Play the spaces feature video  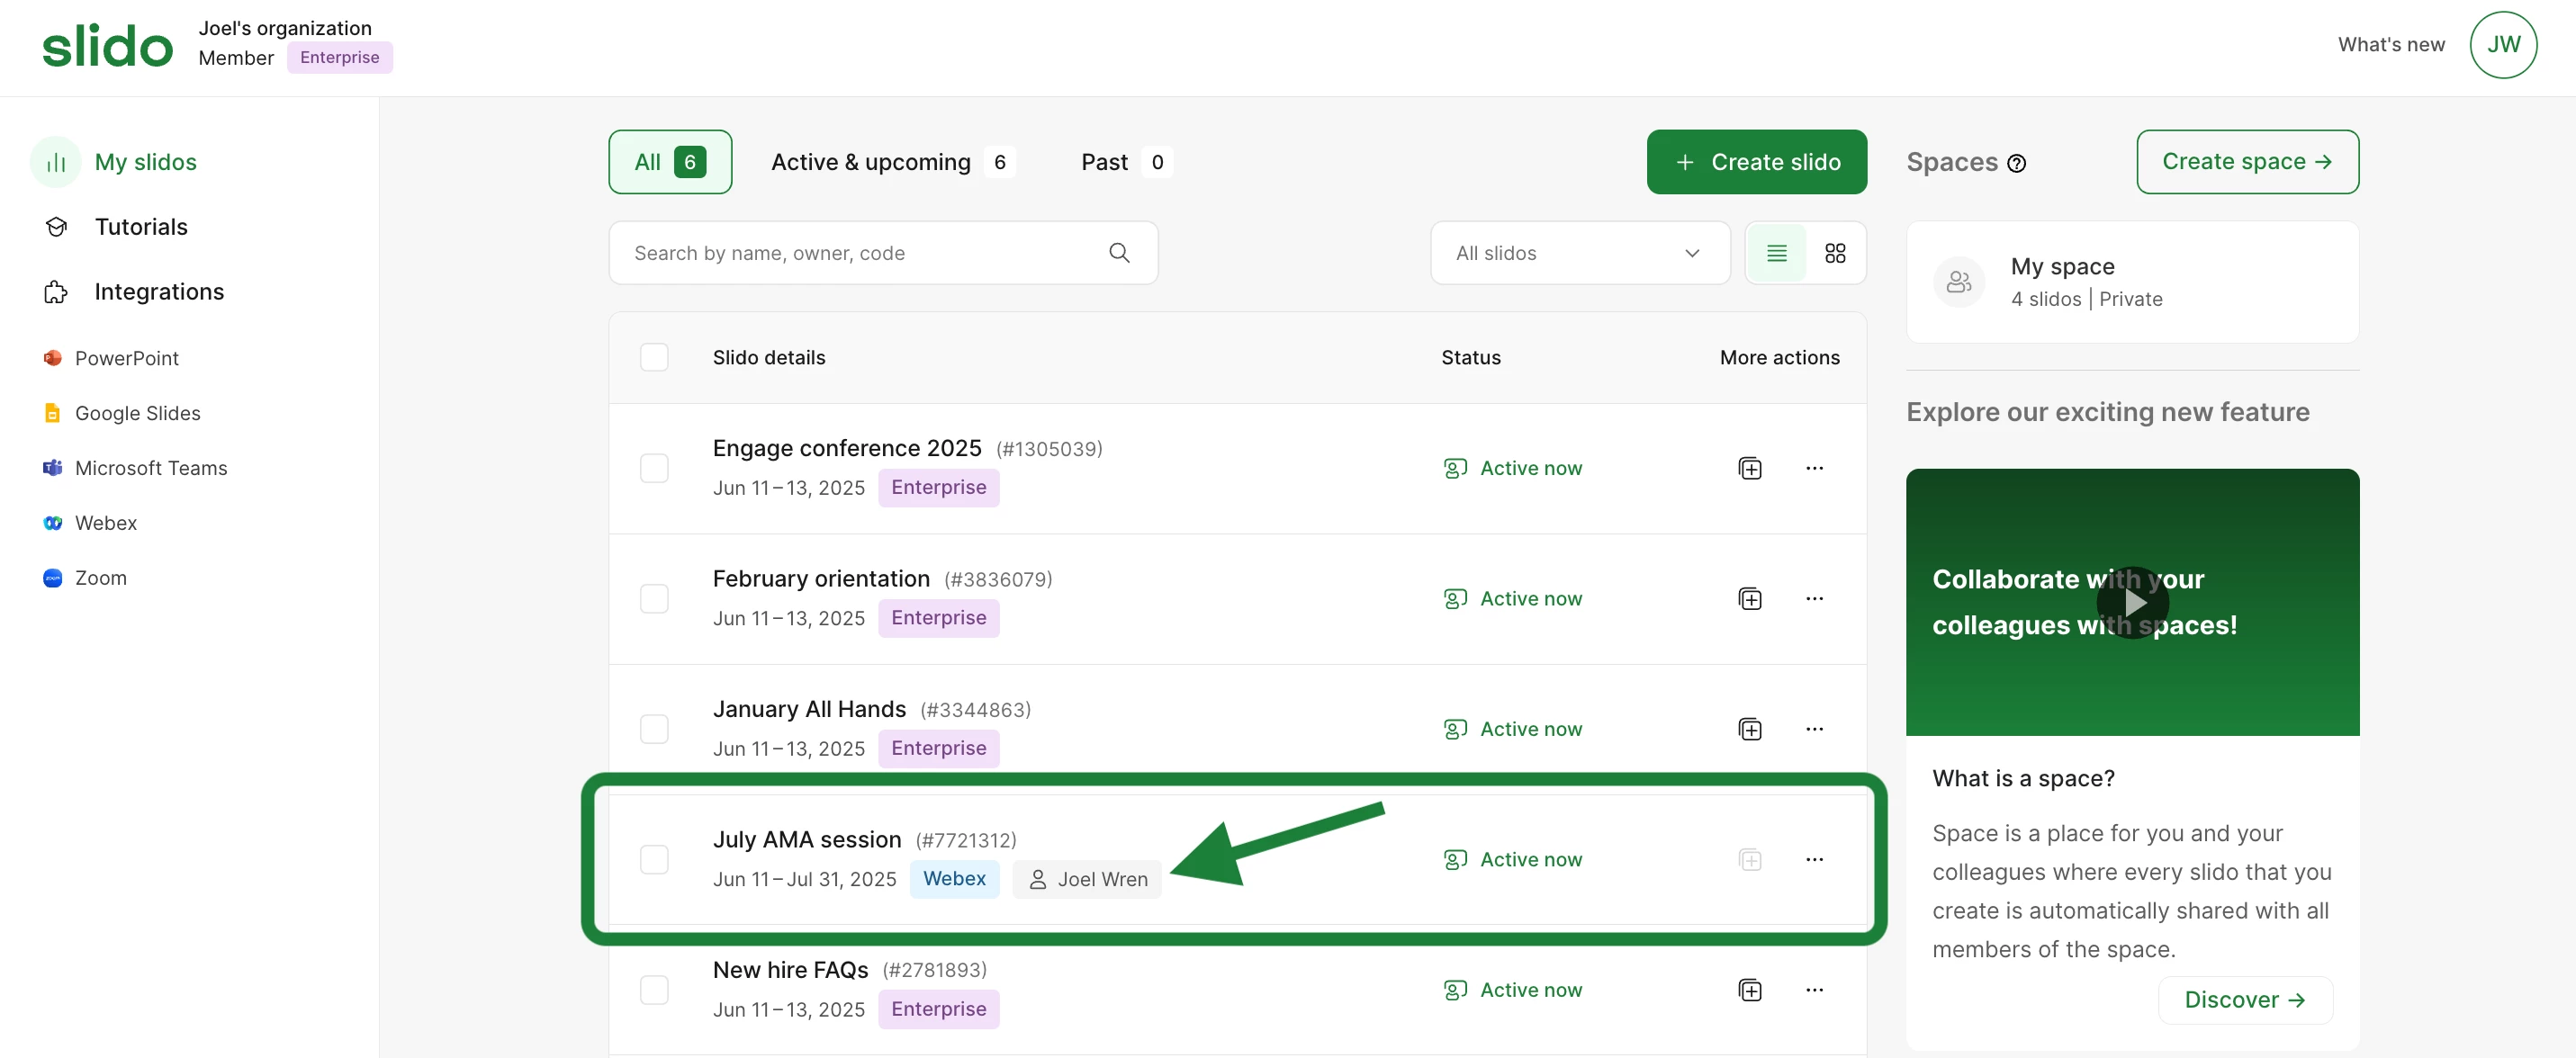[x=2132, y=602]
